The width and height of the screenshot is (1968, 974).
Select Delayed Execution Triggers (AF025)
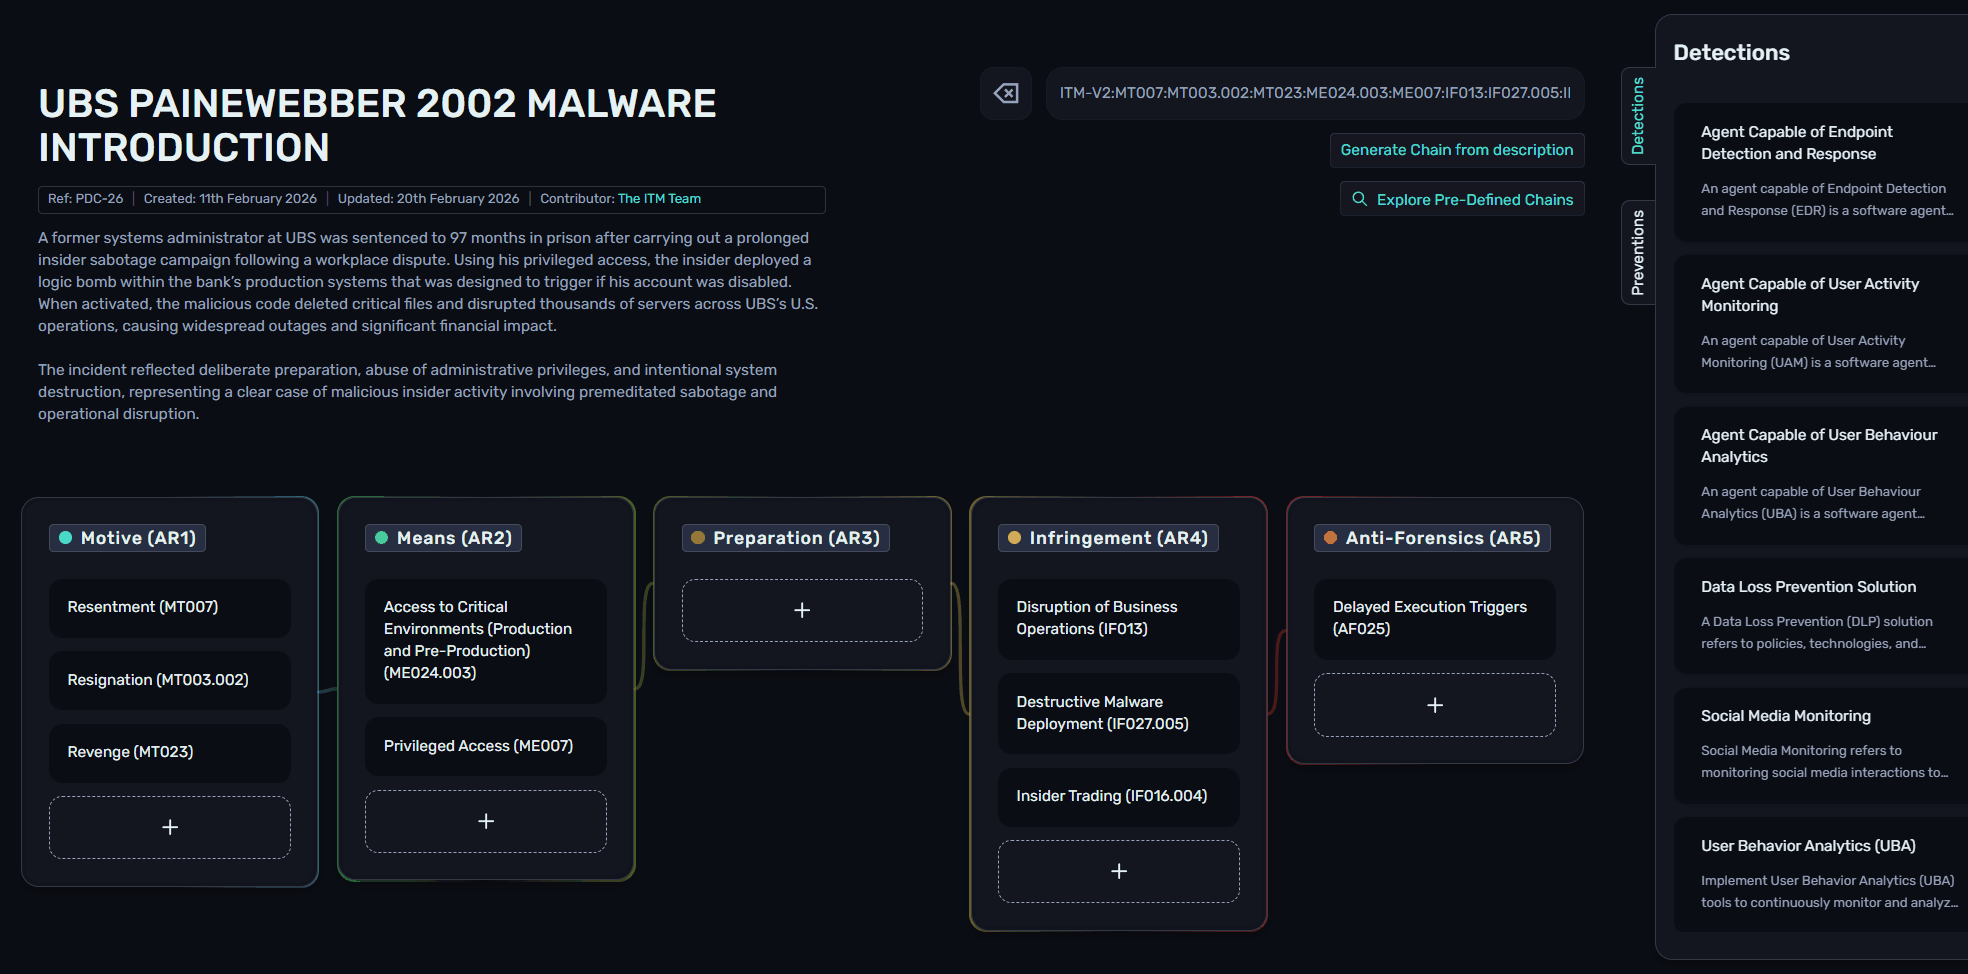point(1434,618)
